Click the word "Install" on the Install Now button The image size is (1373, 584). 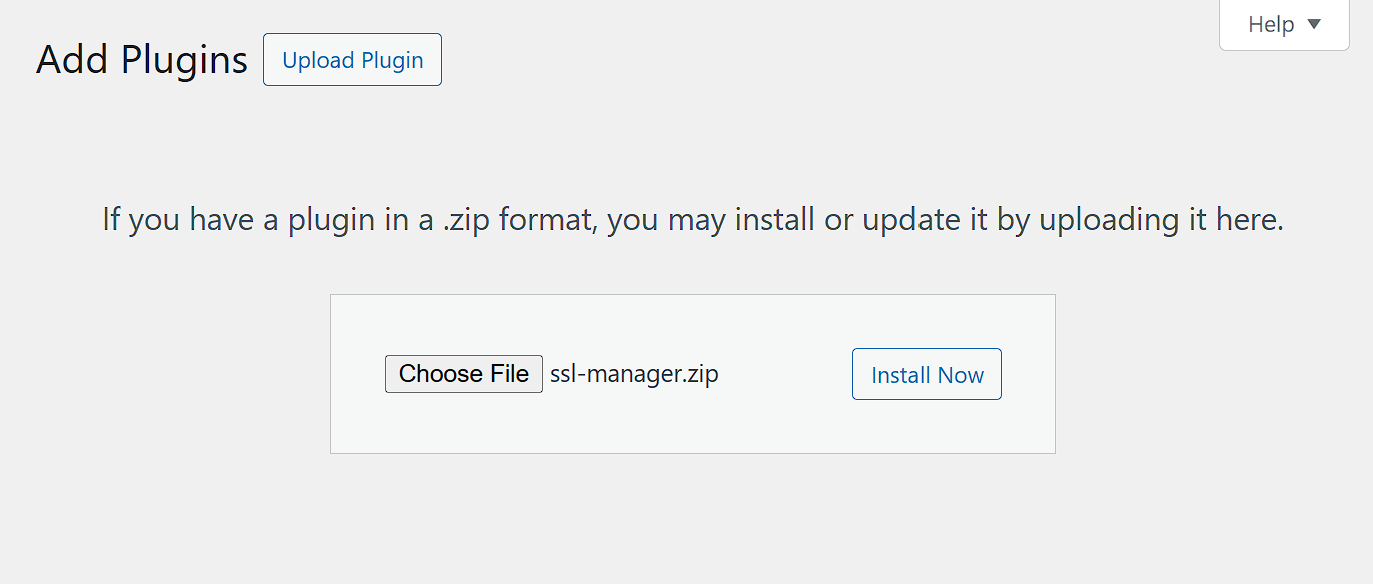[x=901, y=375]
